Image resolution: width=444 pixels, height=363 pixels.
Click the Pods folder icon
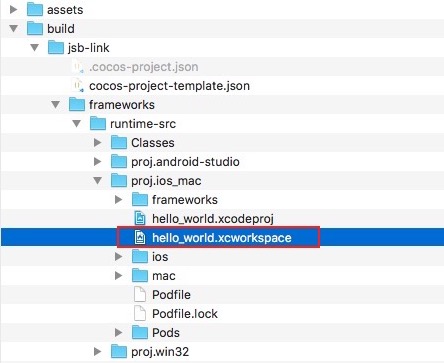140,332
